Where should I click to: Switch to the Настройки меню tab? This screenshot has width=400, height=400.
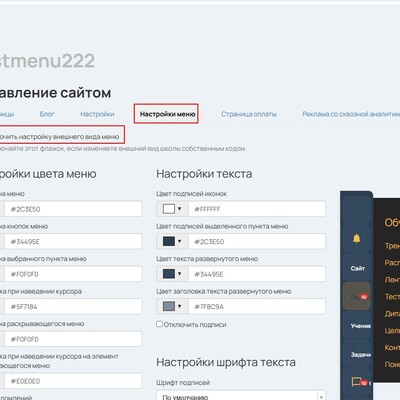coord(167,114)
